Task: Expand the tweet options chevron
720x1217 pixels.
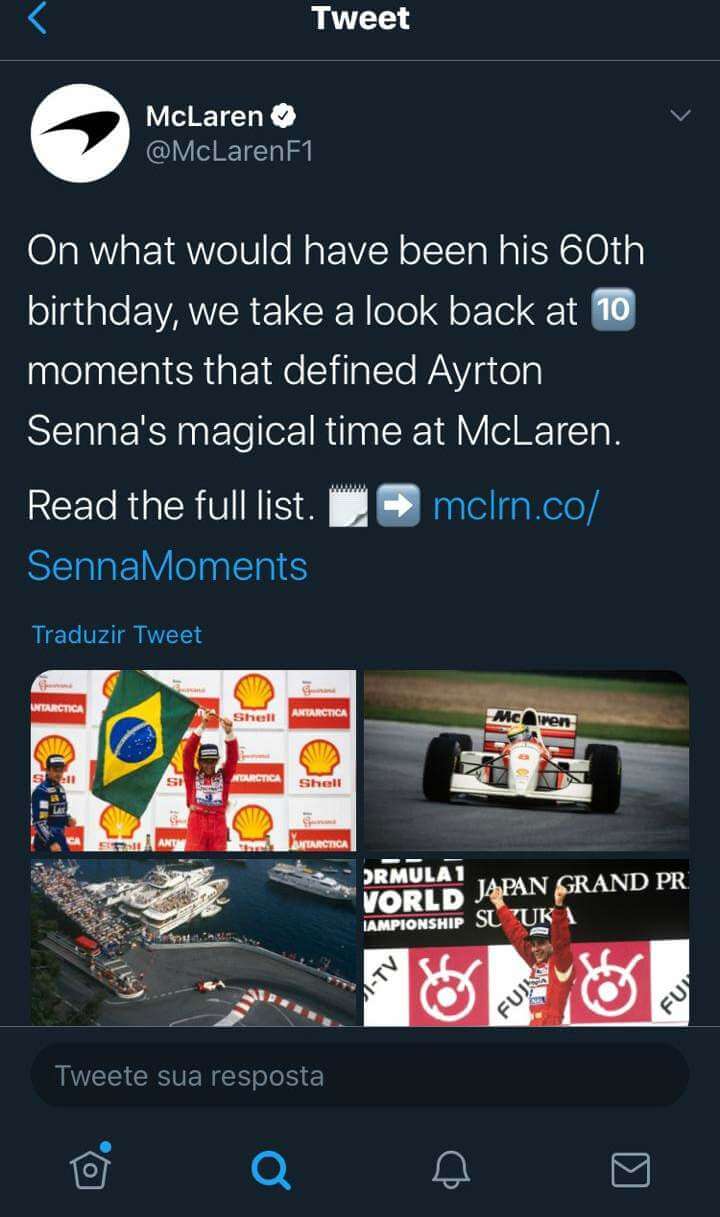Action: pos(680,116)
